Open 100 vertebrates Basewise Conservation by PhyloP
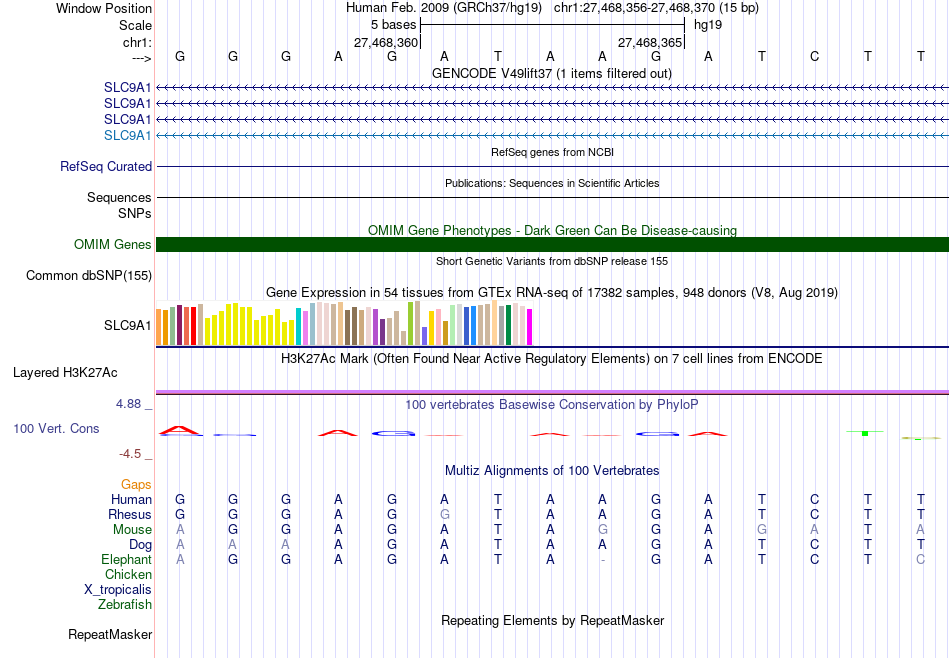This screenshot has height=658, width=950. click(552, 404)
